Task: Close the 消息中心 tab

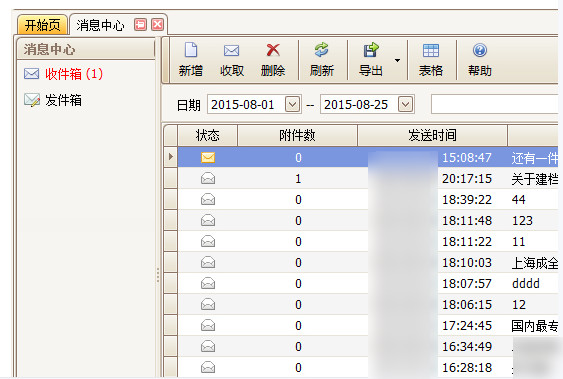Action: point(158,24)
